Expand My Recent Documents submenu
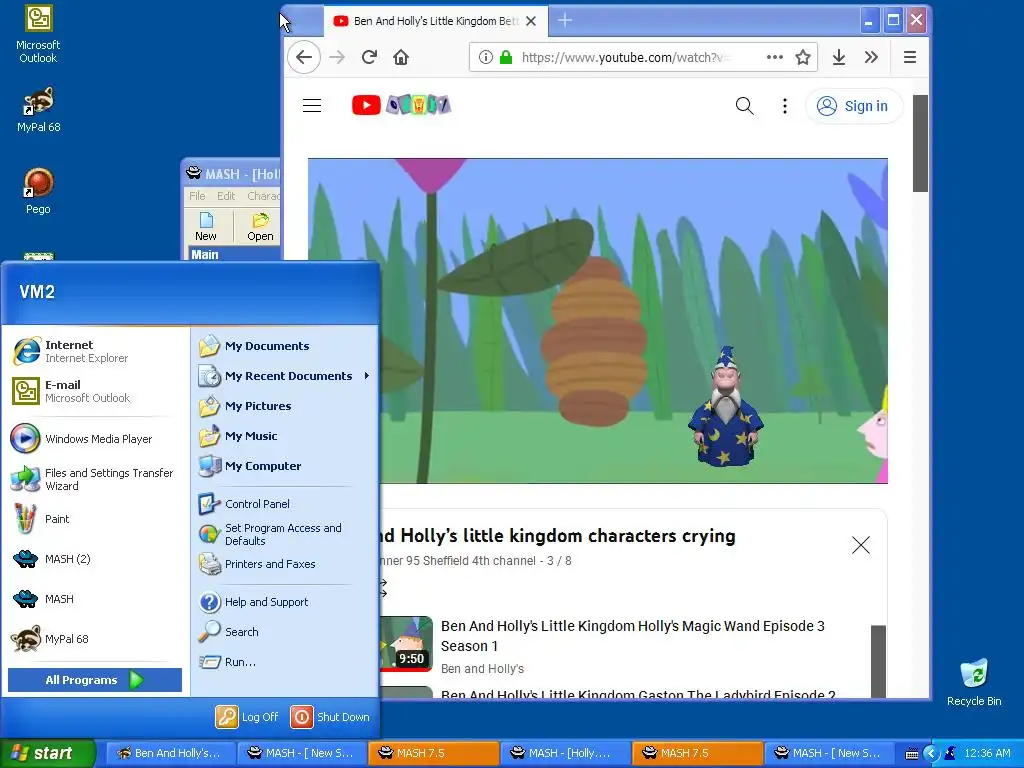1024x768 pixels. 284,376
